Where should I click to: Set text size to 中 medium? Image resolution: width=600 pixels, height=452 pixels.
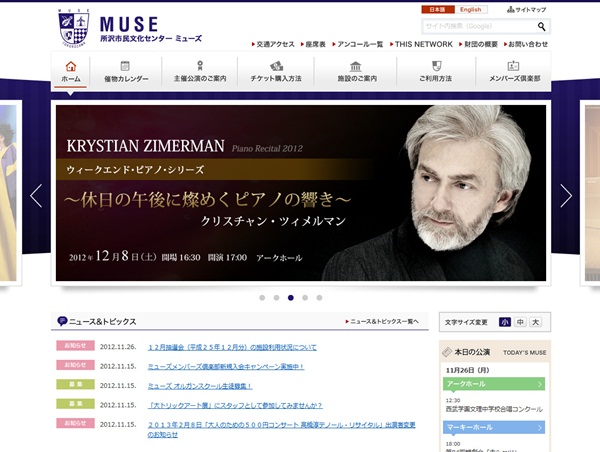520,322
